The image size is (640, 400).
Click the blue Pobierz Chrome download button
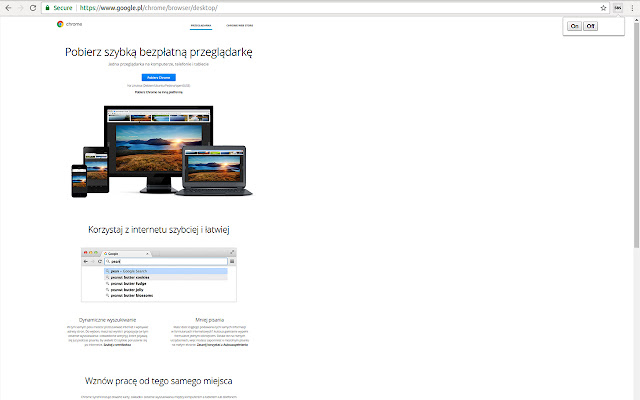[159, 78]
